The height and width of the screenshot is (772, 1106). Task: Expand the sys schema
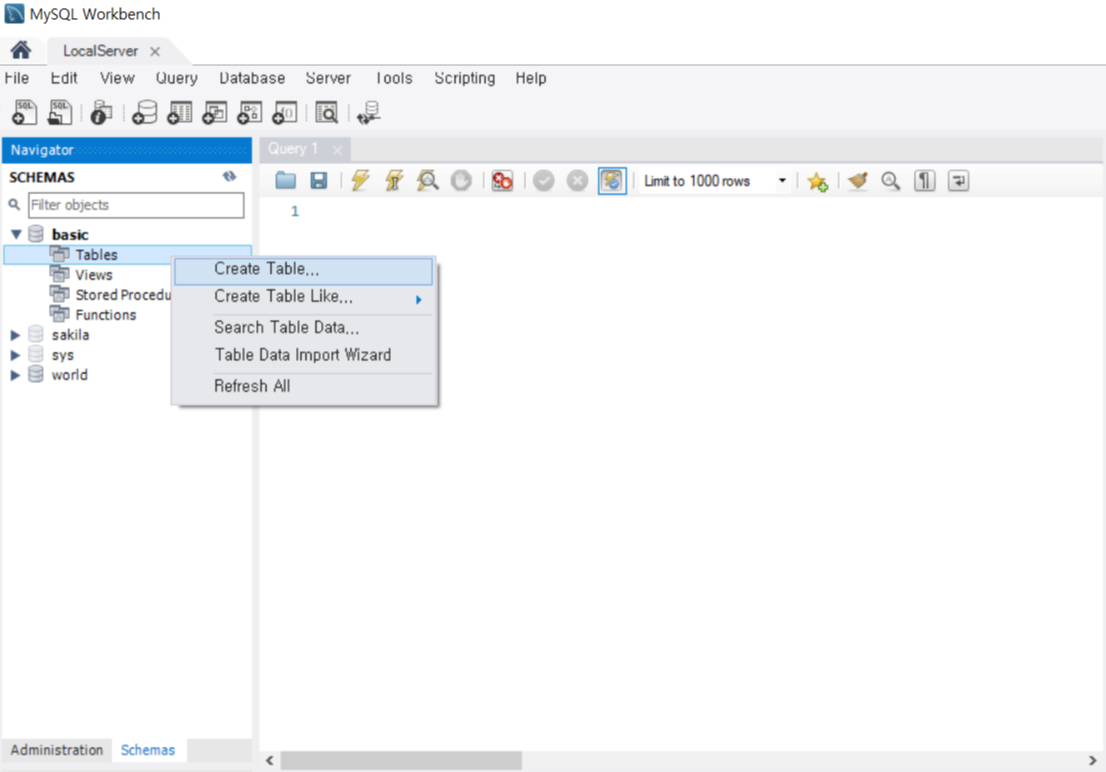[x=15, y=355]
